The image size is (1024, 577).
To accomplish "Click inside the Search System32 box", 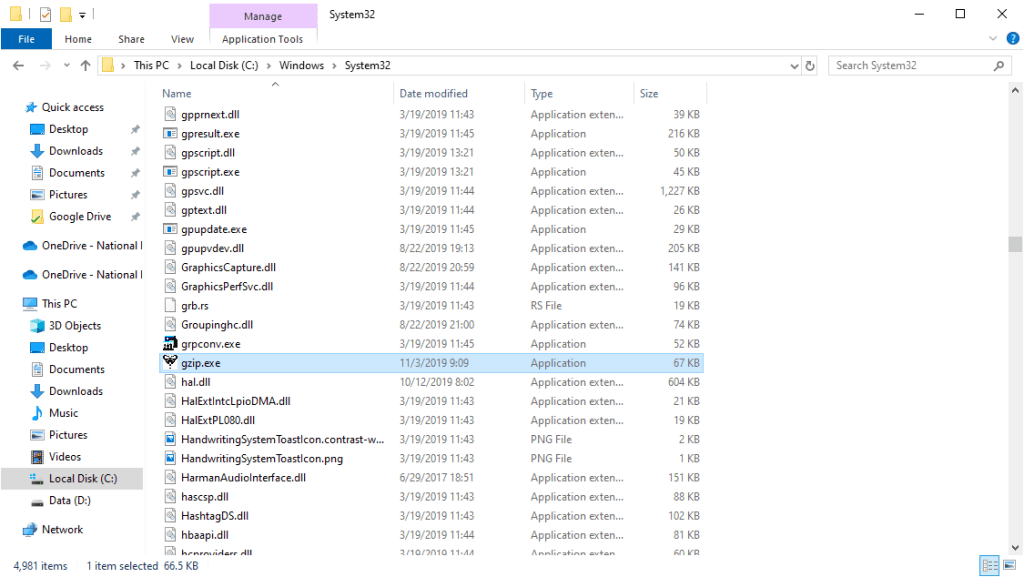I will point(910,64).
